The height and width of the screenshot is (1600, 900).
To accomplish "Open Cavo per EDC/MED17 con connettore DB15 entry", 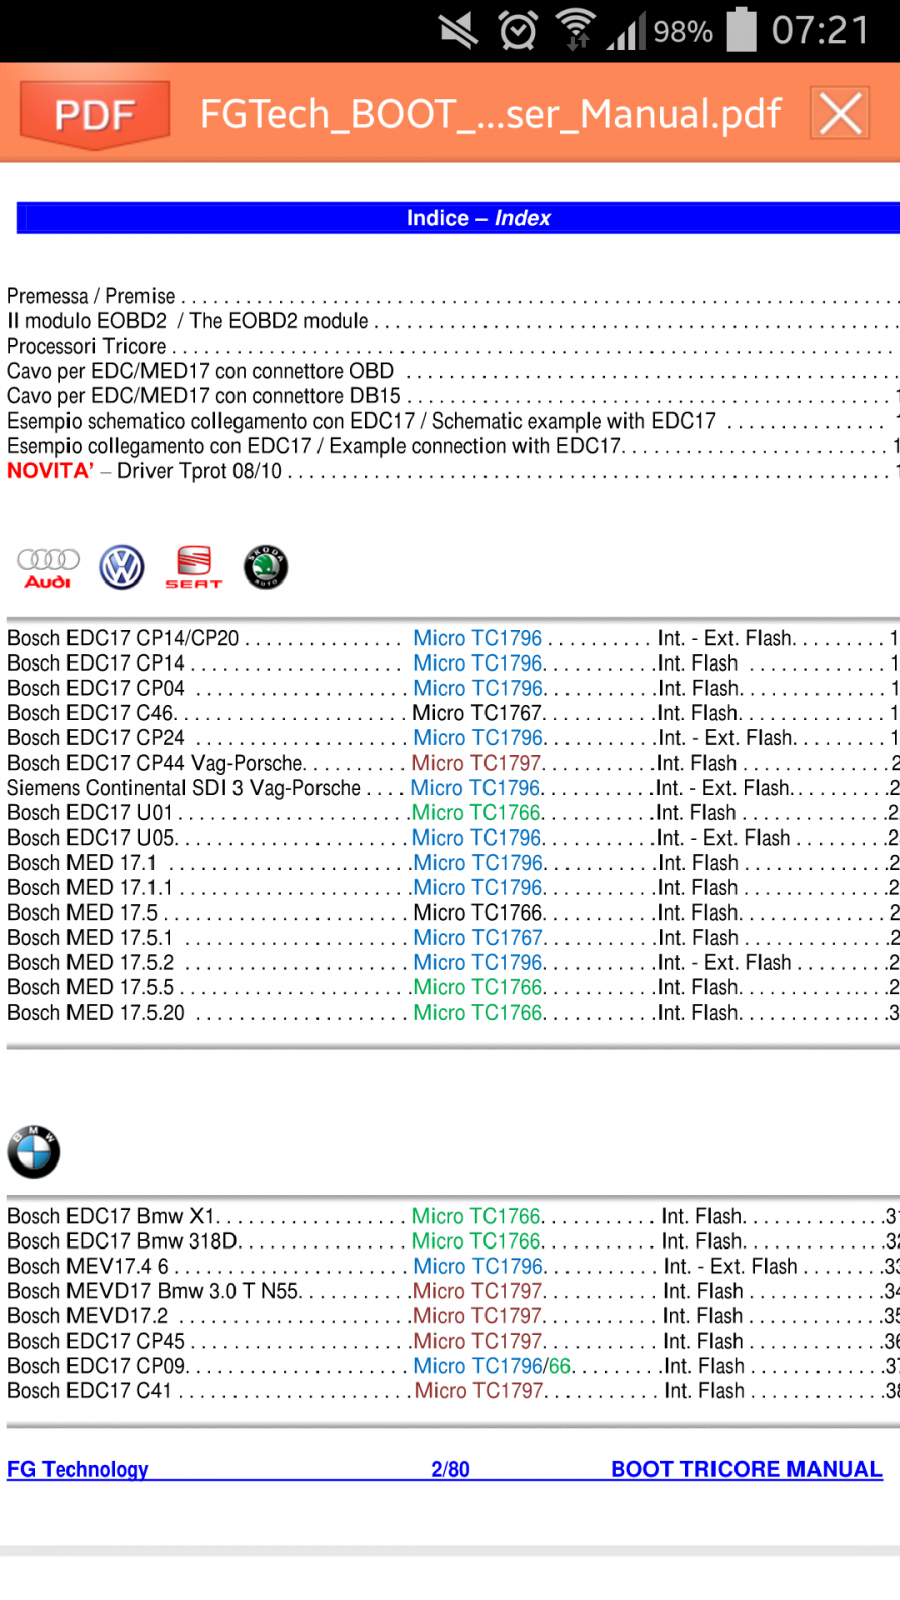I will [453, 396].
